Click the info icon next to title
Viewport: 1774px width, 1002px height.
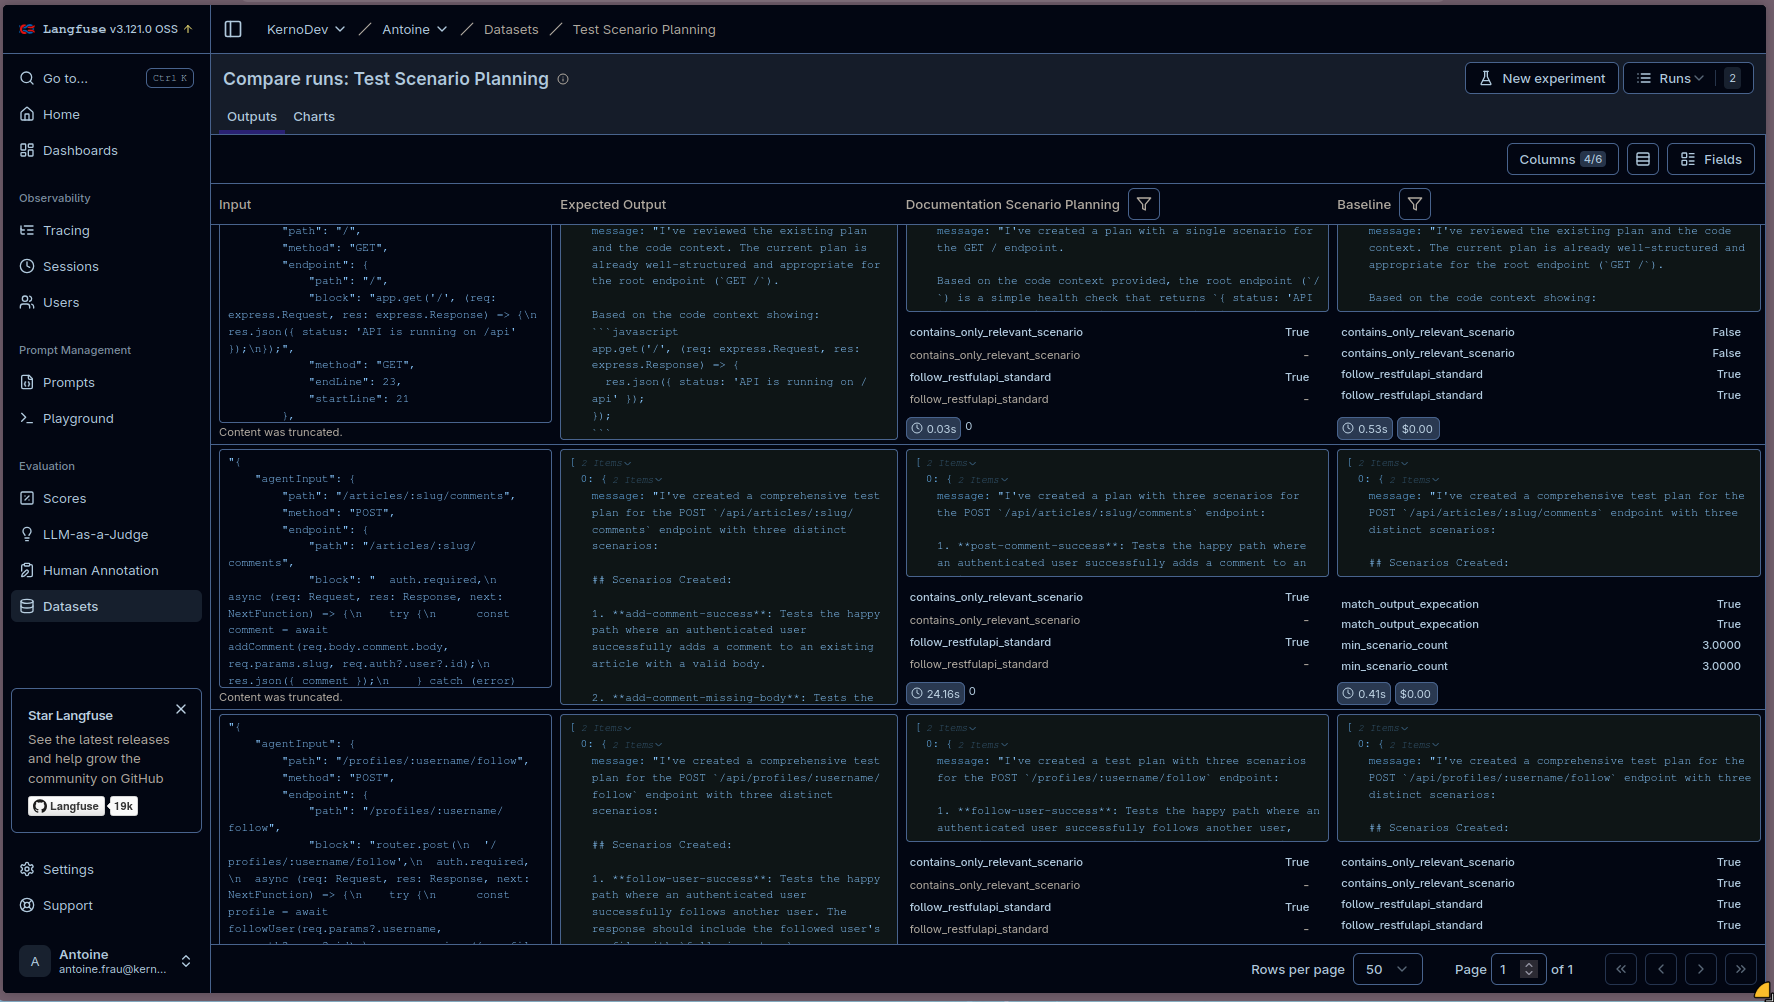(x=563, y=79)
